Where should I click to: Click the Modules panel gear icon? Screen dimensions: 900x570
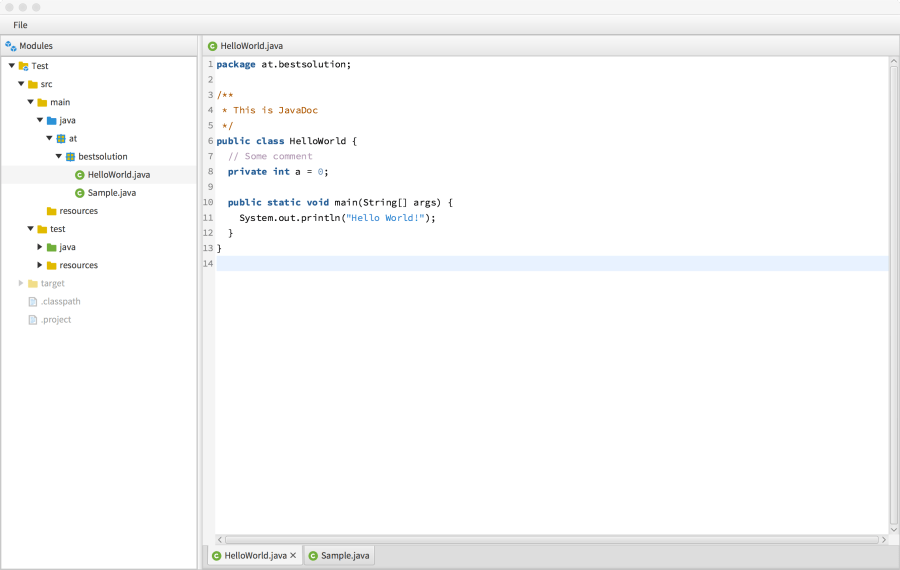10,46
